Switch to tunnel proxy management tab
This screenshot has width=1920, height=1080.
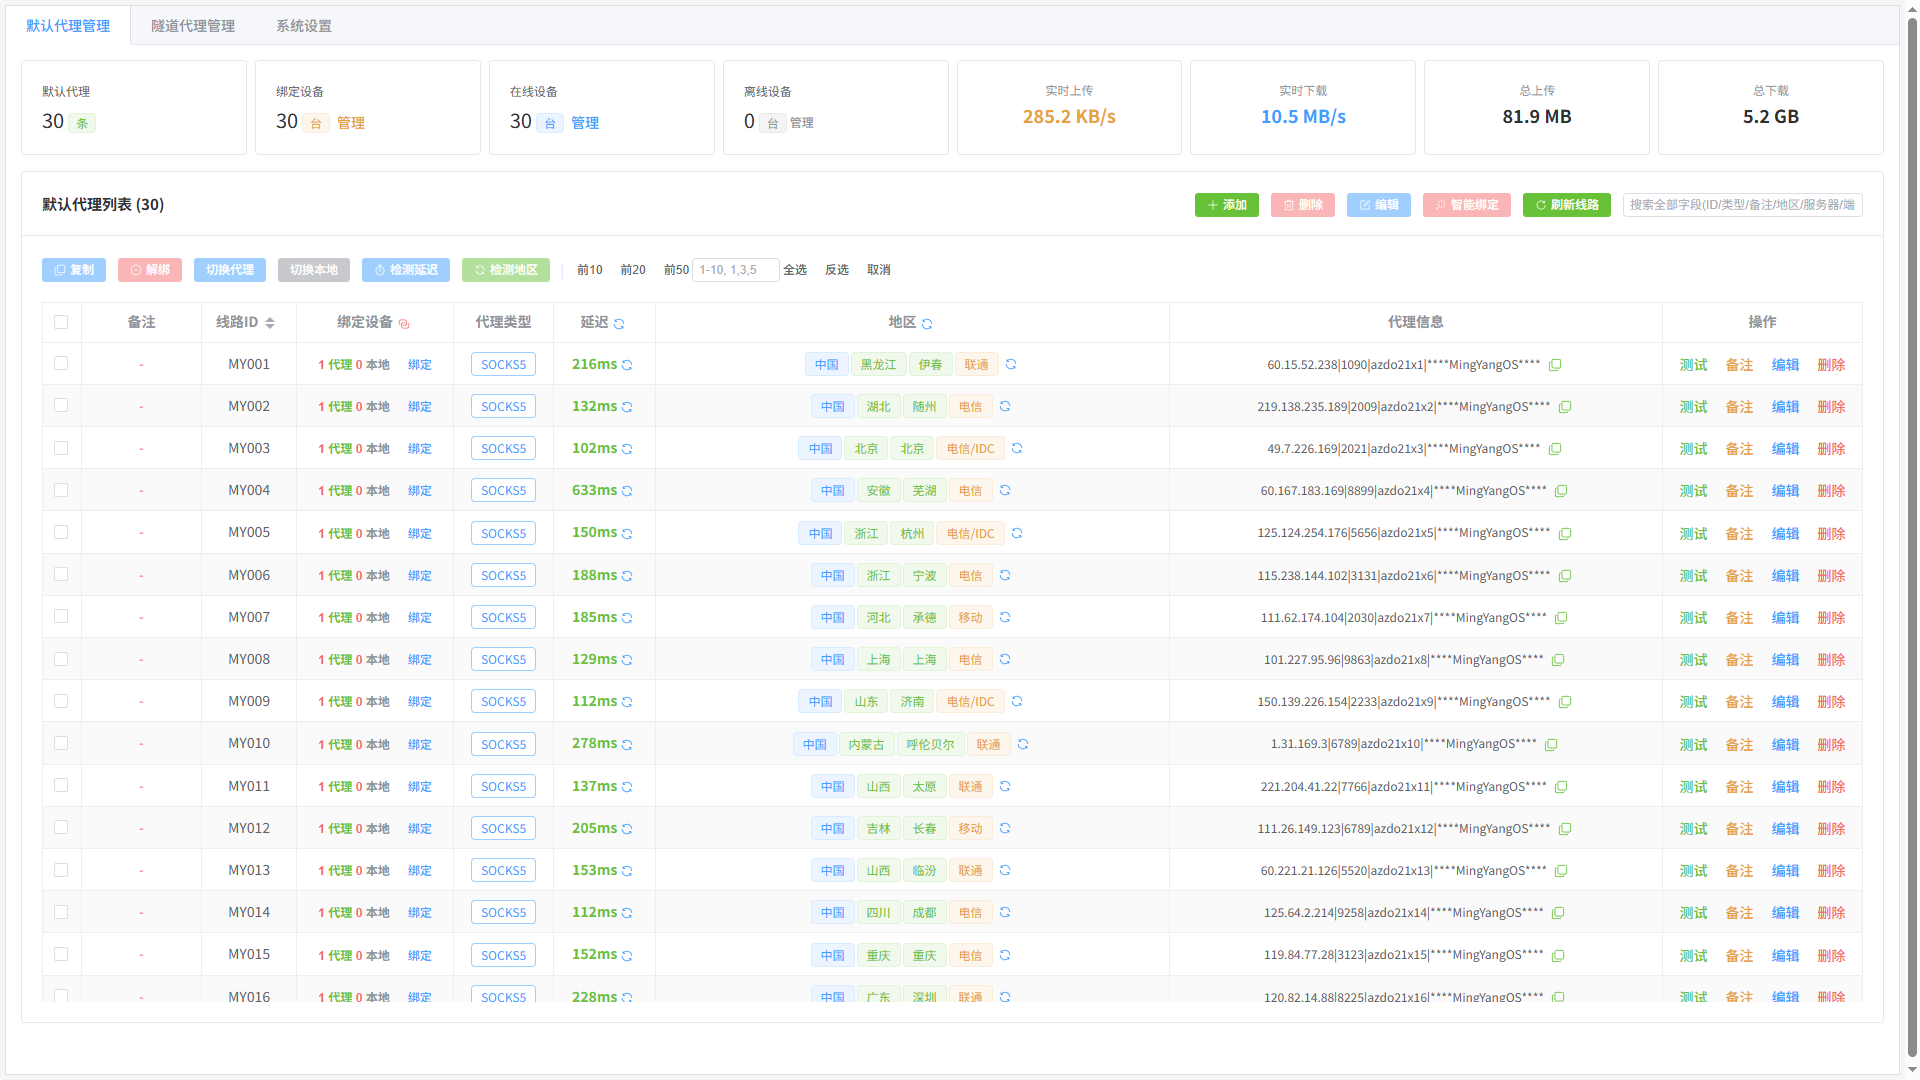coord(193,26)
